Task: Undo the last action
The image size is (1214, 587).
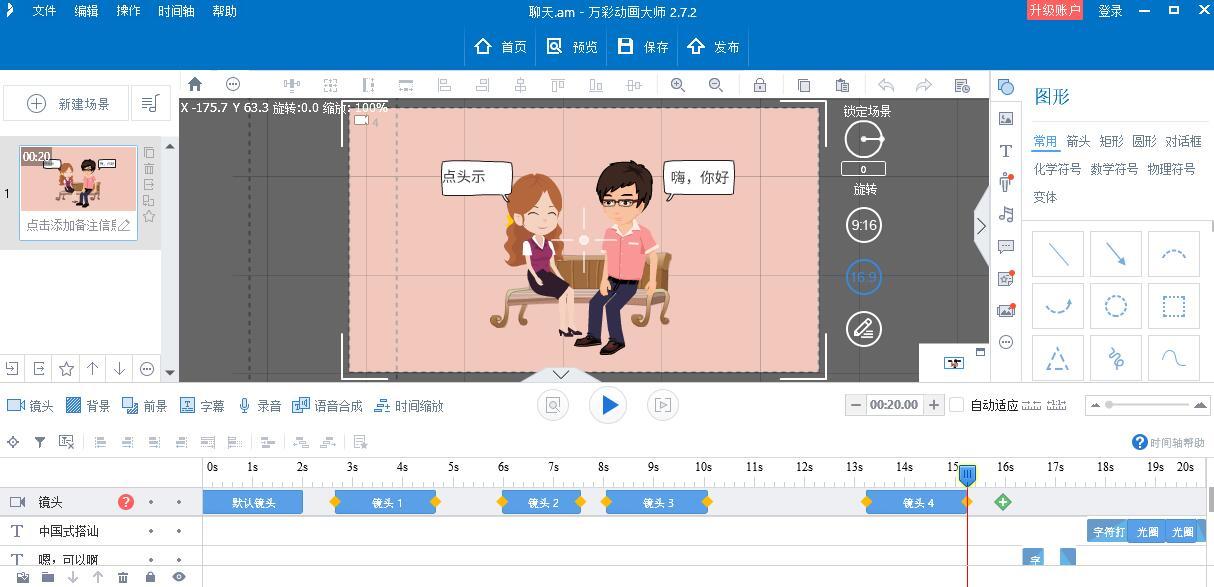Action: 886,85
